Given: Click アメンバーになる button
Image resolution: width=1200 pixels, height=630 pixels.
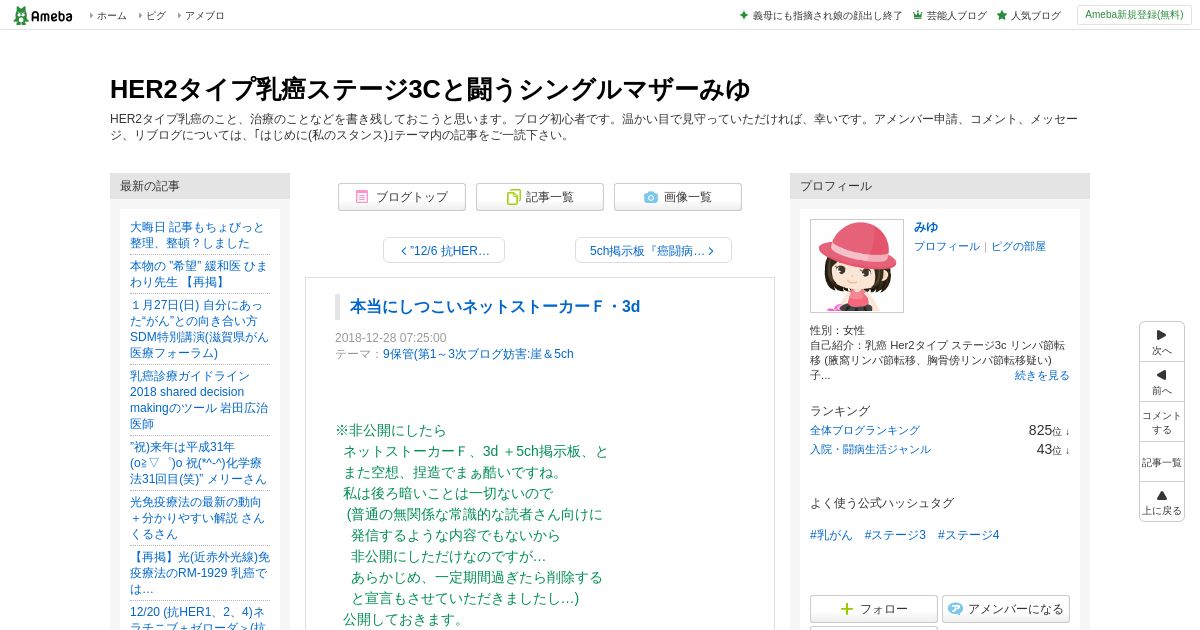Looking at the screenshot, I should pyautogui.click(x=1006, y=609).
